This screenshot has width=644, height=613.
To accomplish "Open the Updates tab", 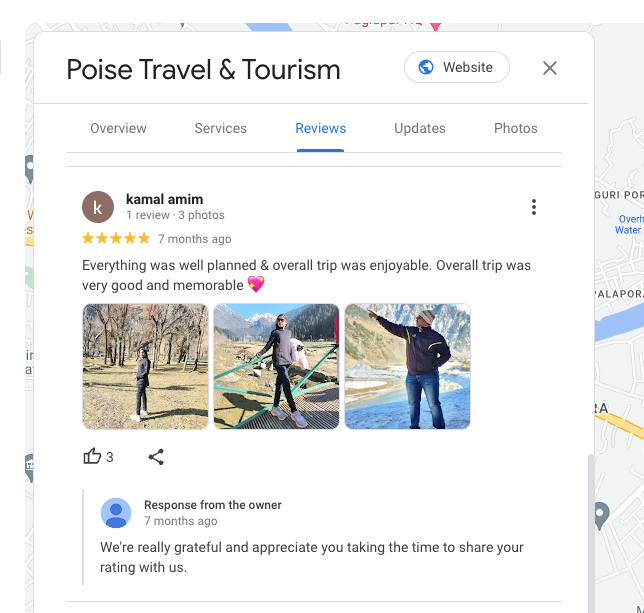I will pos(420,129).
